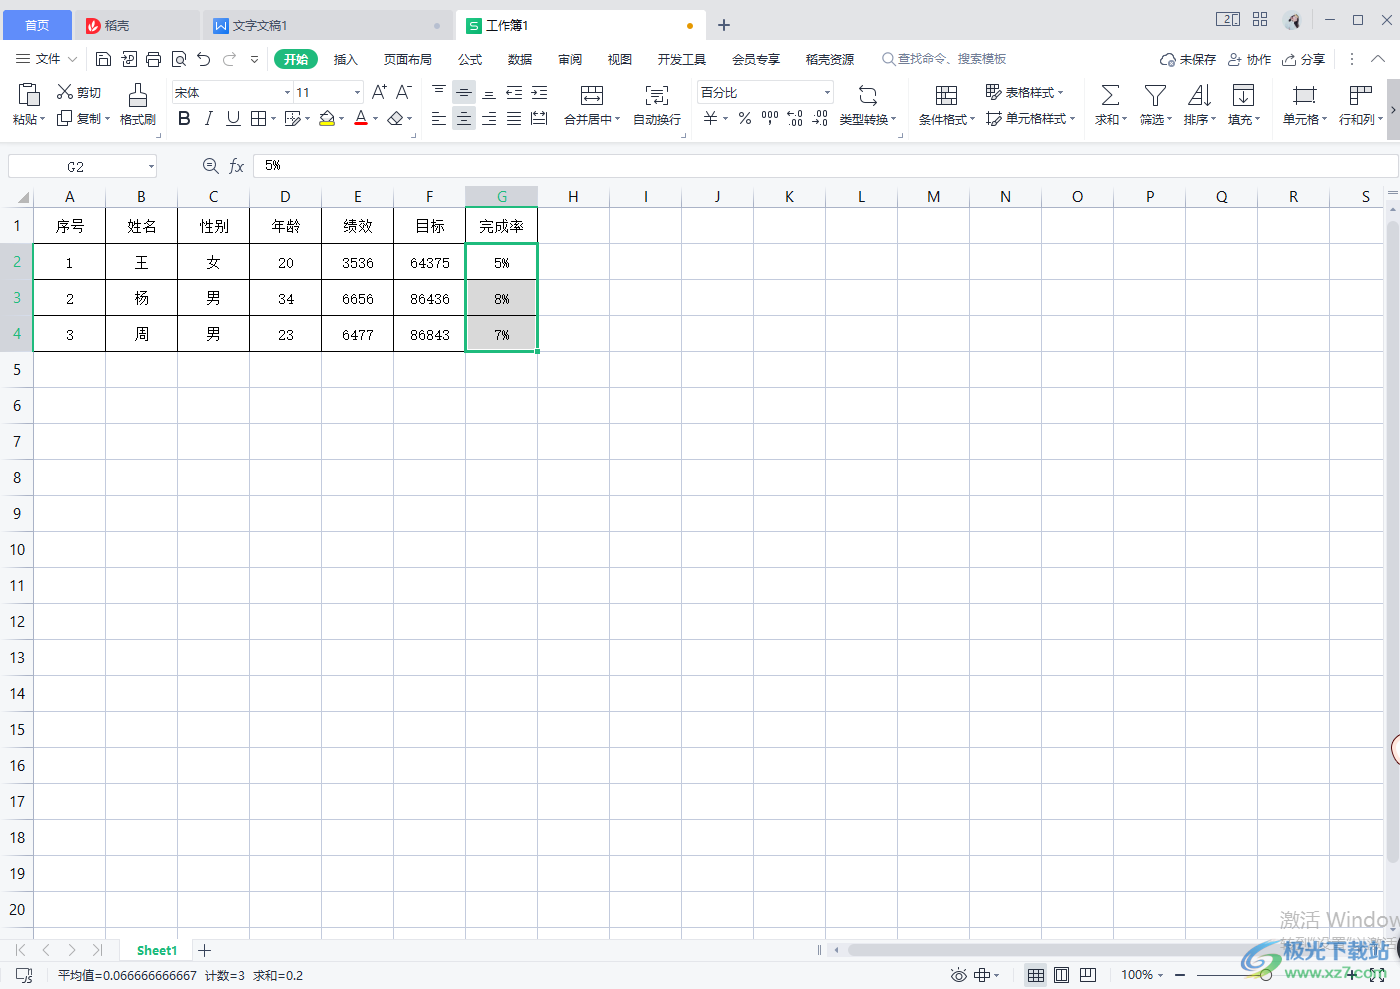1400x989 pixels.
Task: Align text to top
Action: [x=439, y=92]
